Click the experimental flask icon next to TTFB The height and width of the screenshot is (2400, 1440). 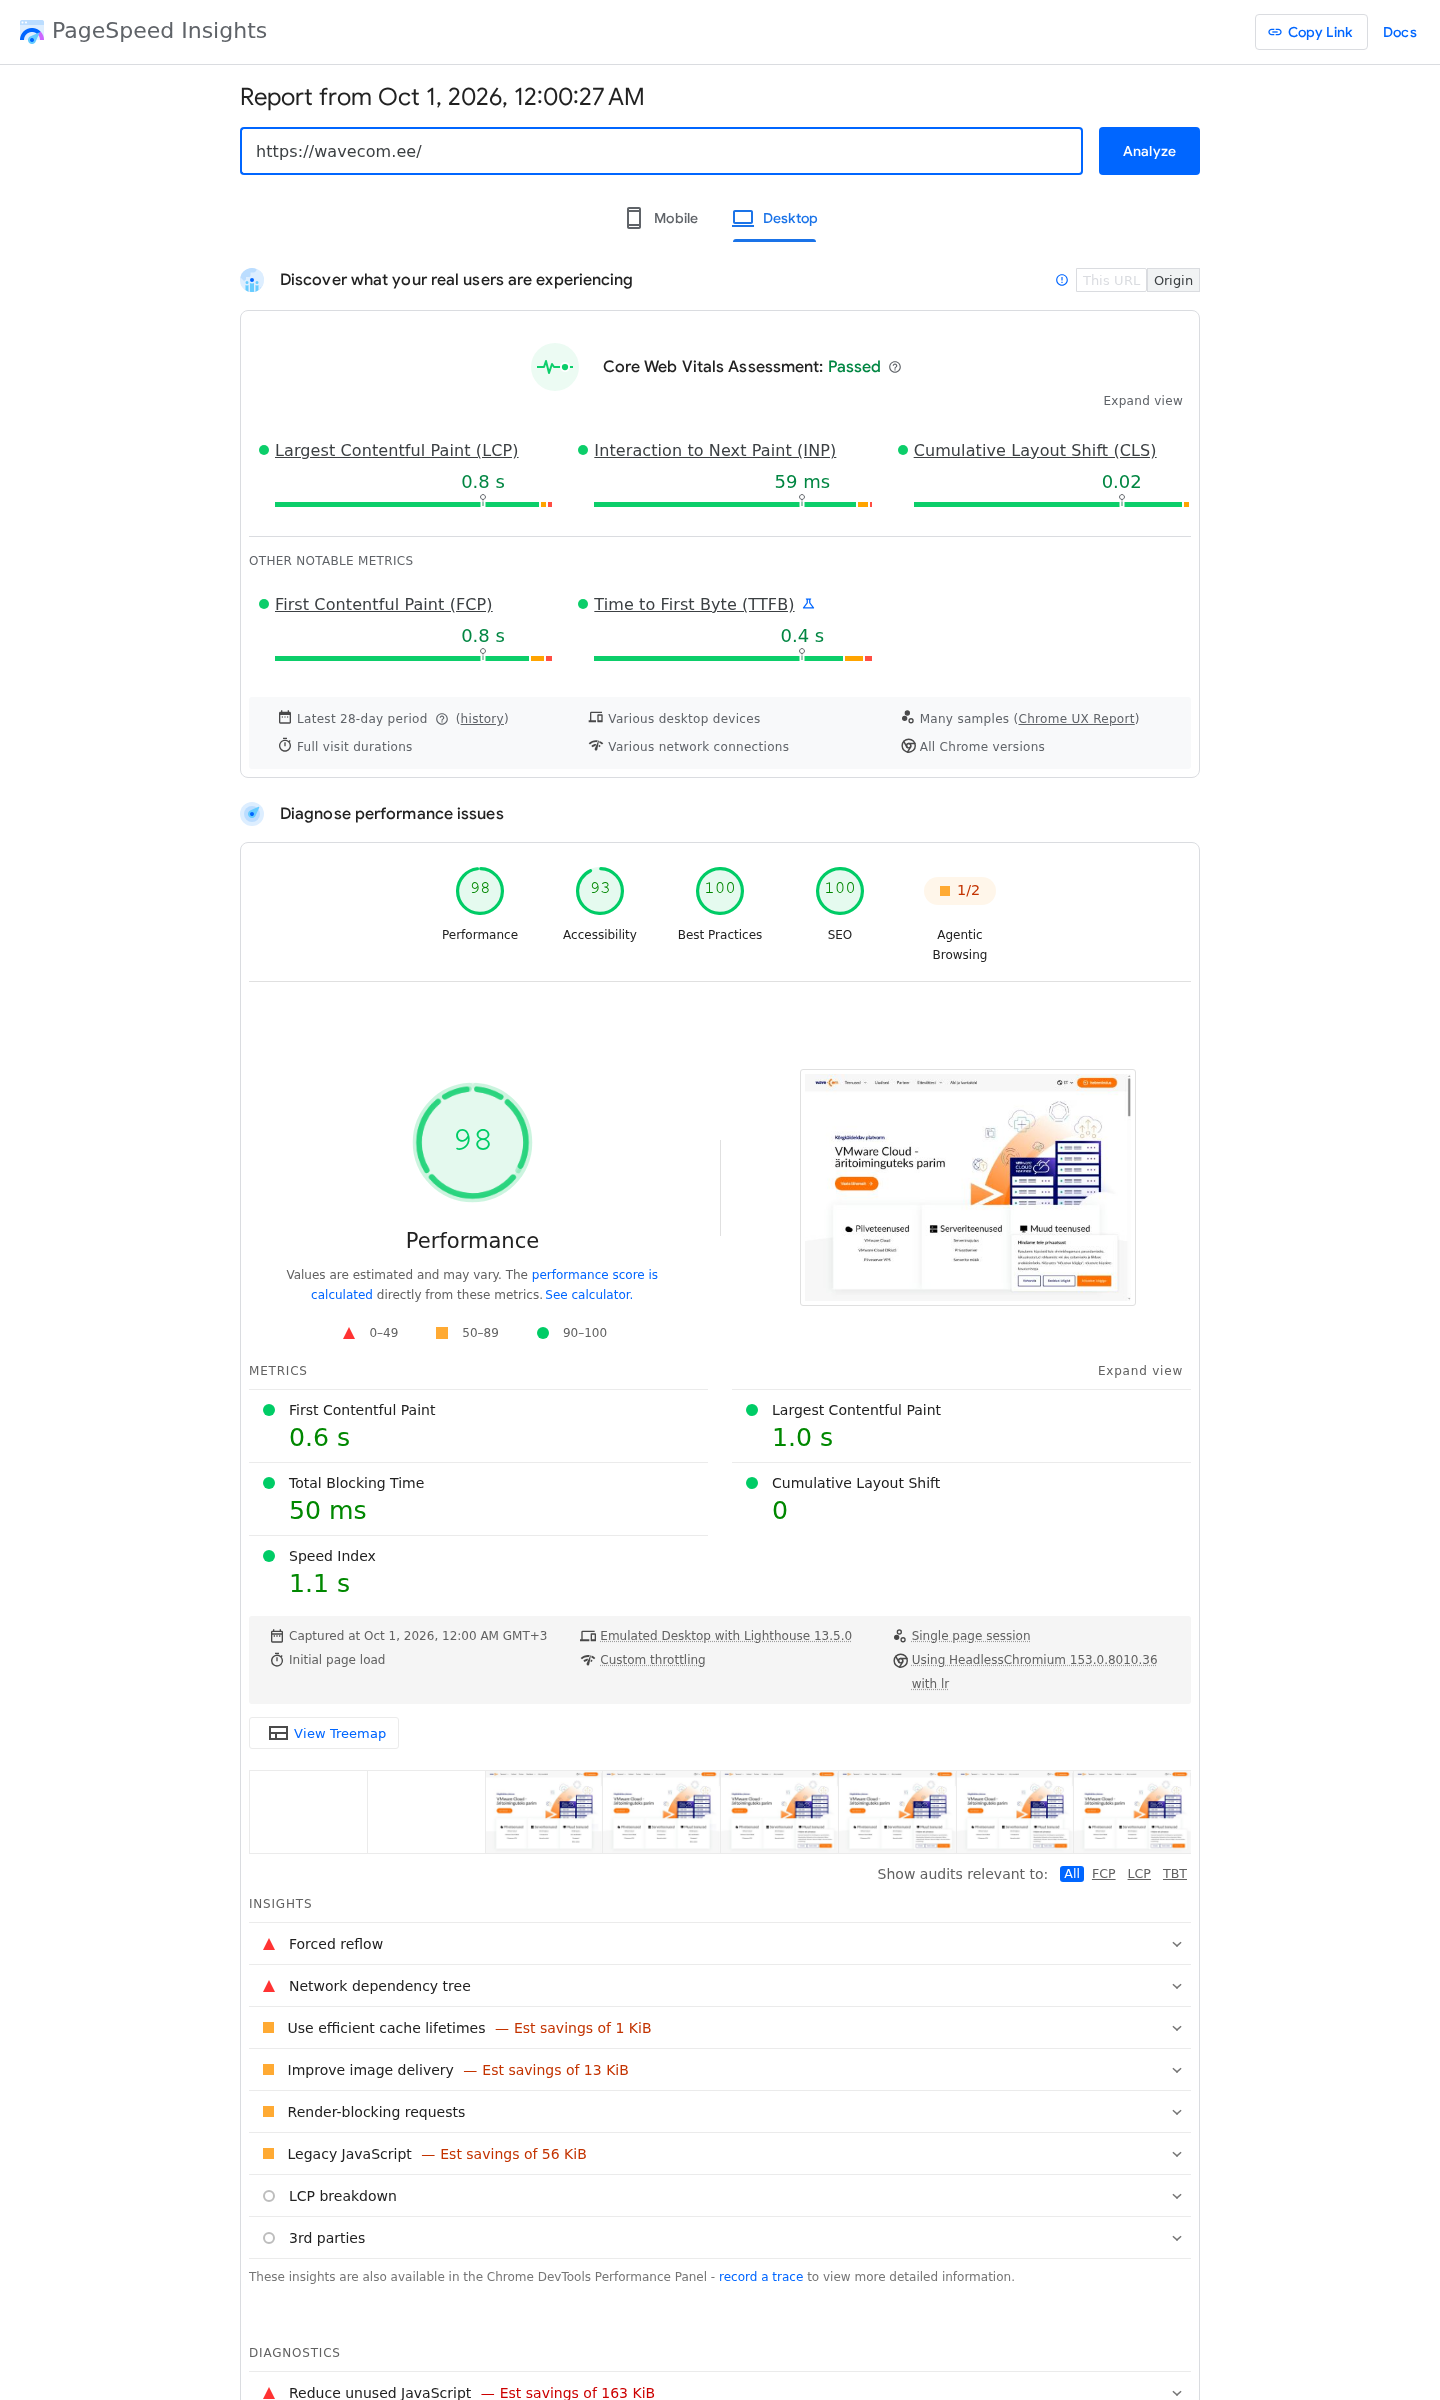809,603
